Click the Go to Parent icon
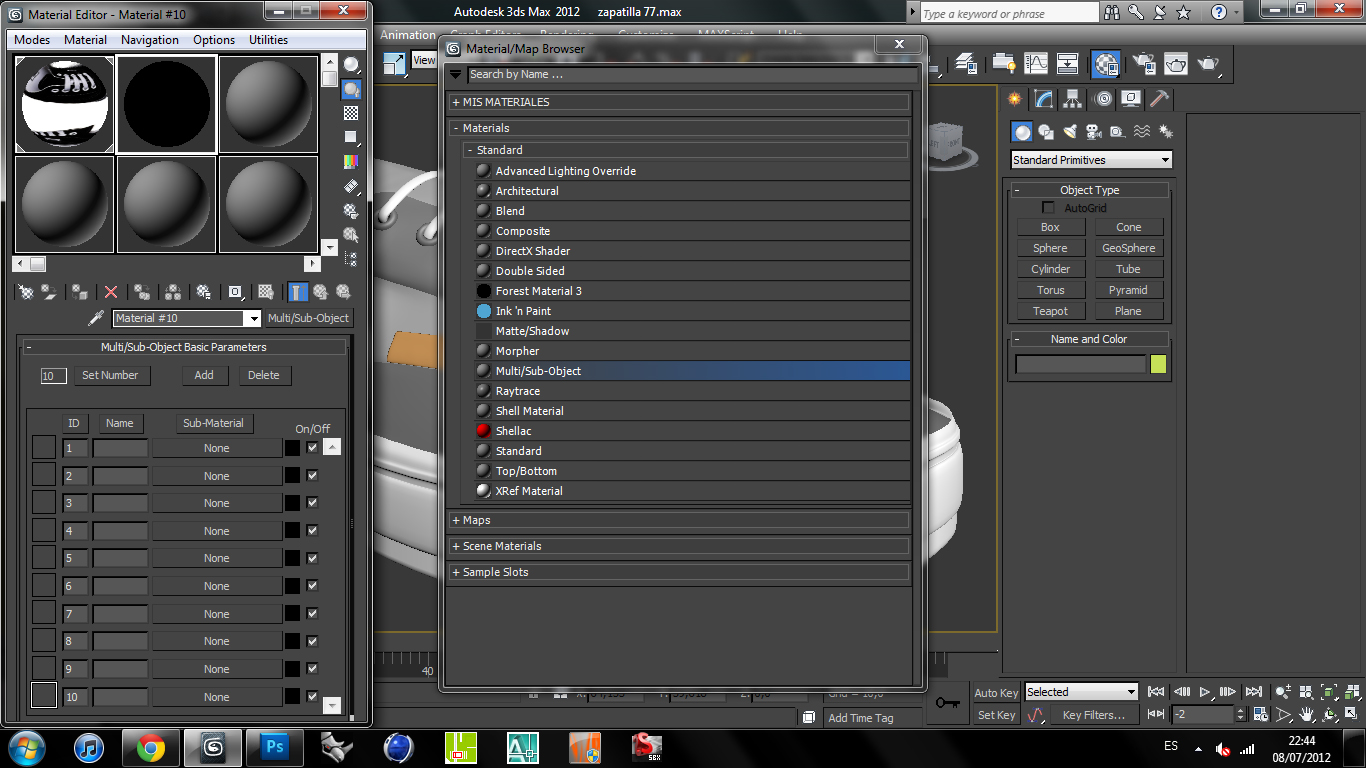1366x768 pixels. 320,292
